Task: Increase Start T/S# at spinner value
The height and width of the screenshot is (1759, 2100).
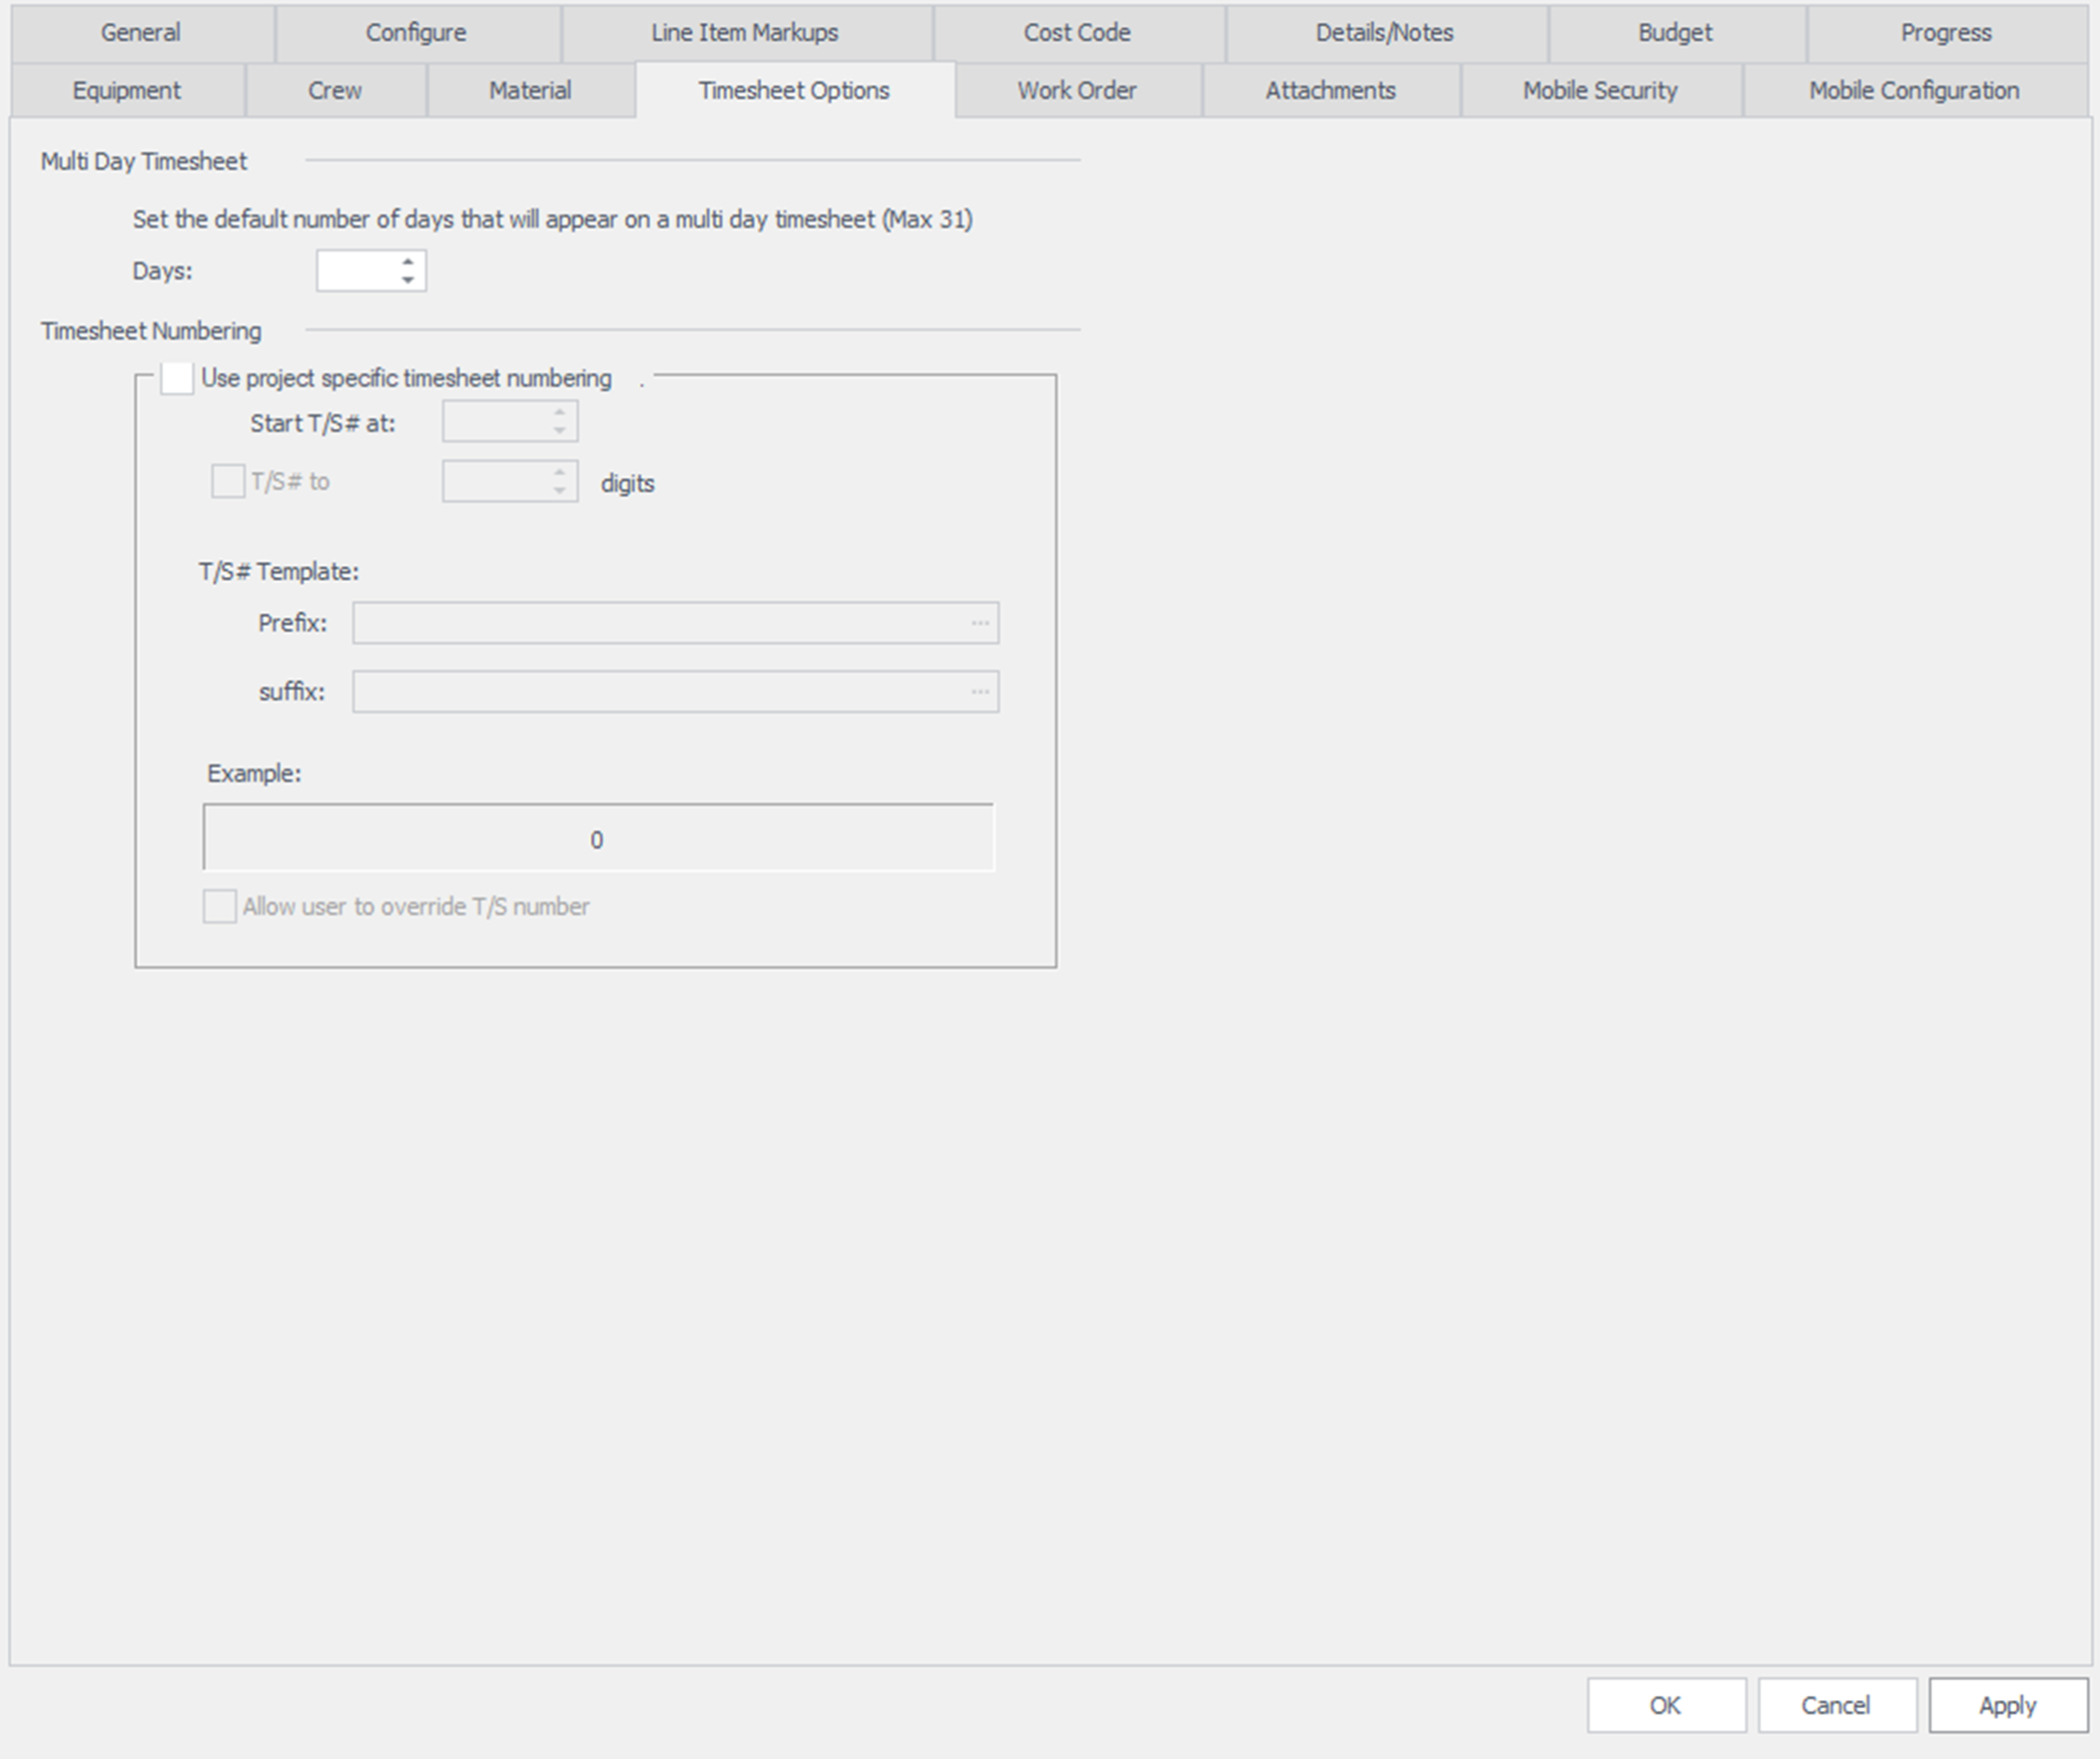Action: [x=559, y=413]
